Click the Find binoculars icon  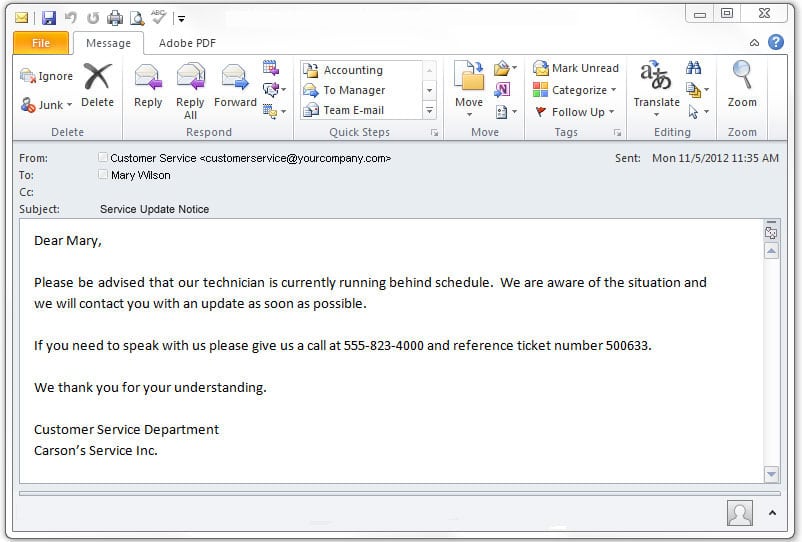click(x=694, y=67)
